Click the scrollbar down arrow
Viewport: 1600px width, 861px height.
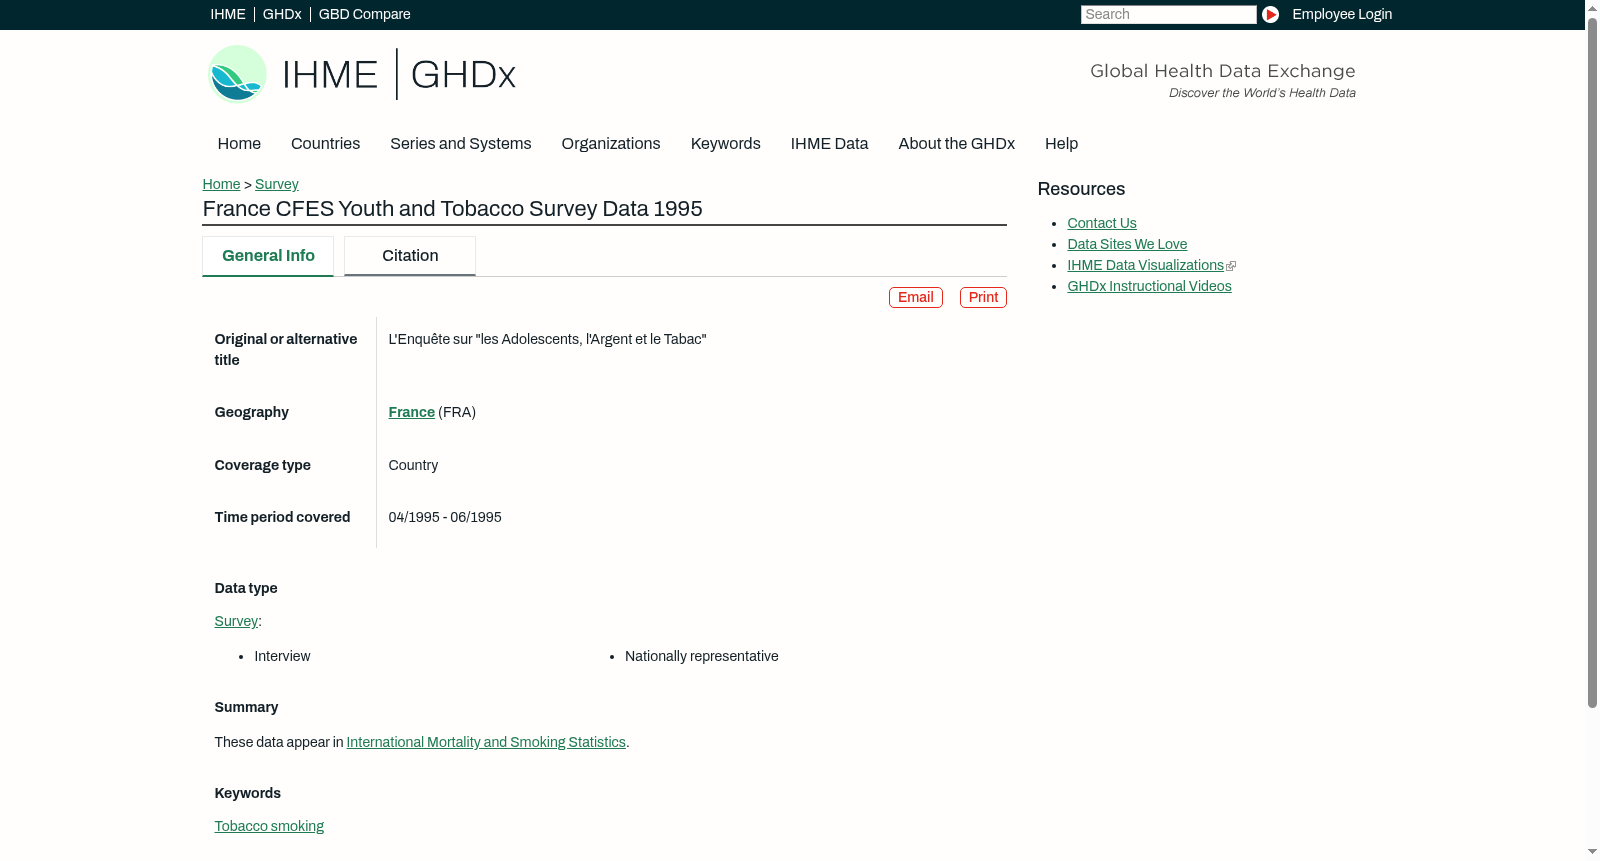point(1592,853)
